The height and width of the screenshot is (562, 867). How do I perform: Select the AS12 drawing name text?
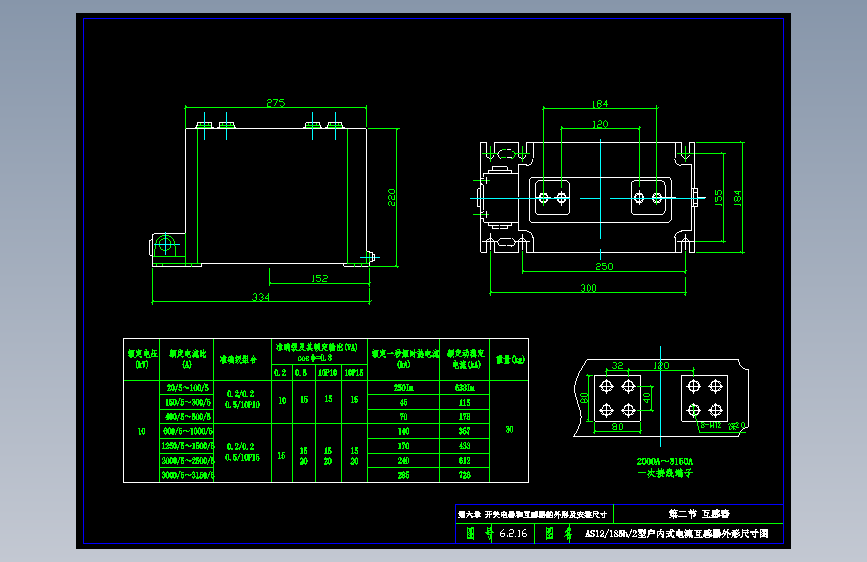(676, 534)
